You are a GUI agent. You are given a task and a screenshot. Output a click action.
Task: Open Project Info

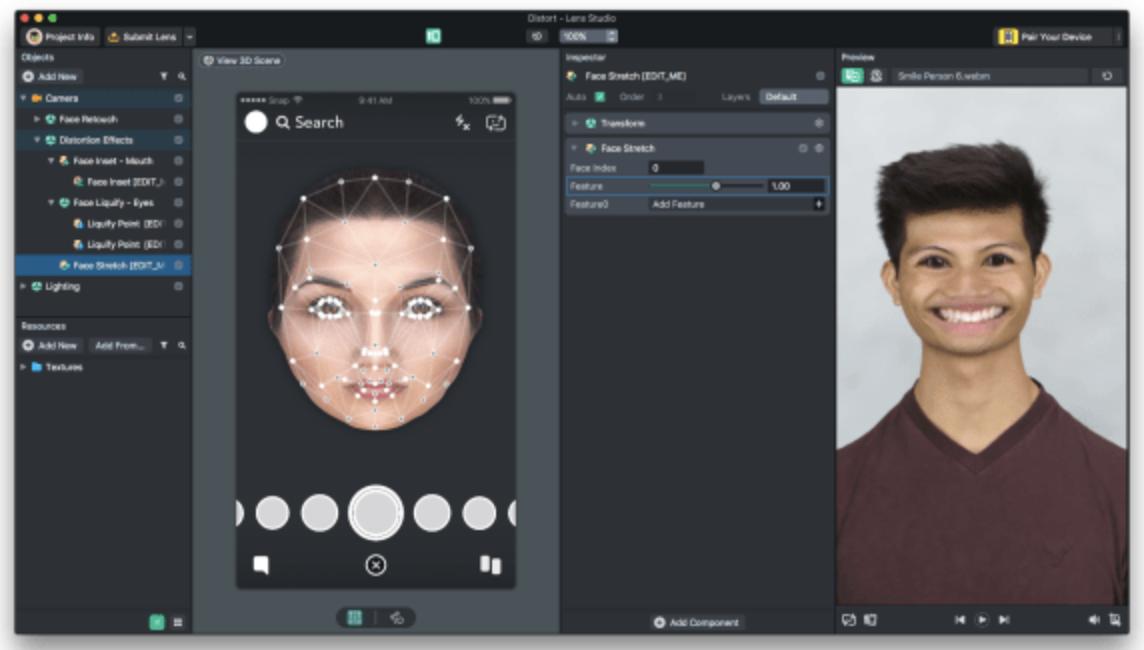pos(61,36)
